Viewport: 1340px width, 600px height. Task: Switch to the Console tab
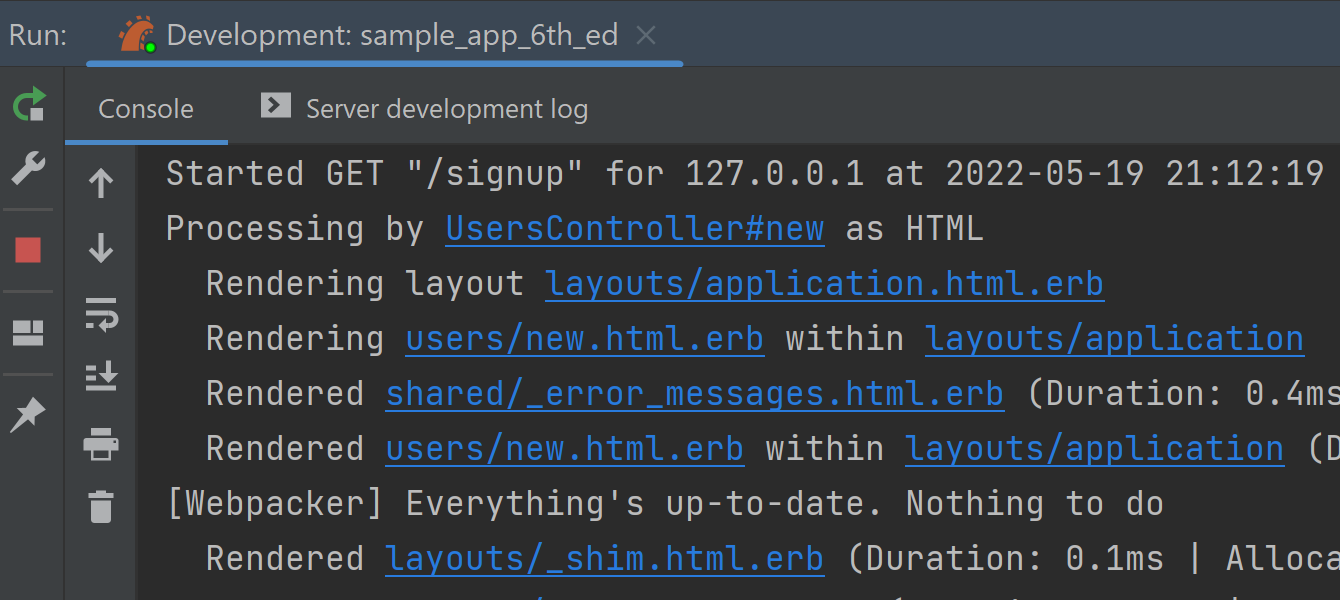[x=146, y=109]
